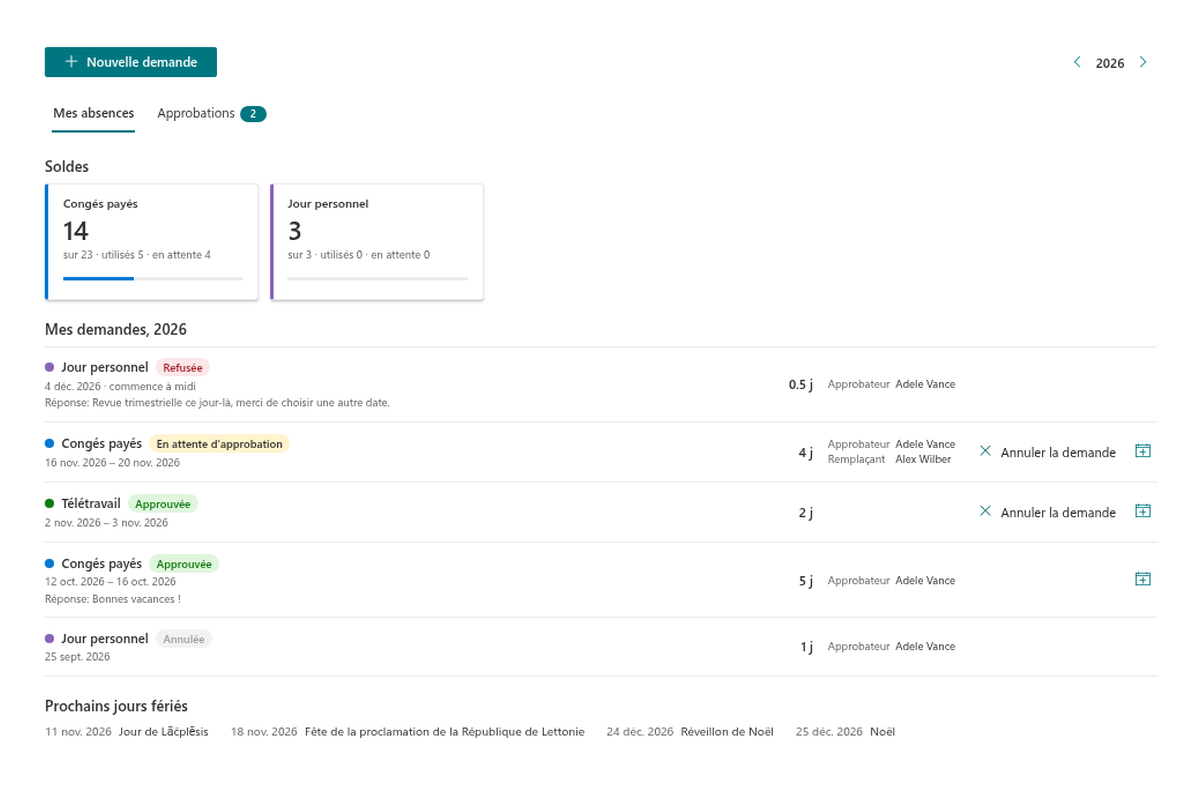
Task: Open the Approbations tab
Action: [x=211, y=114]
